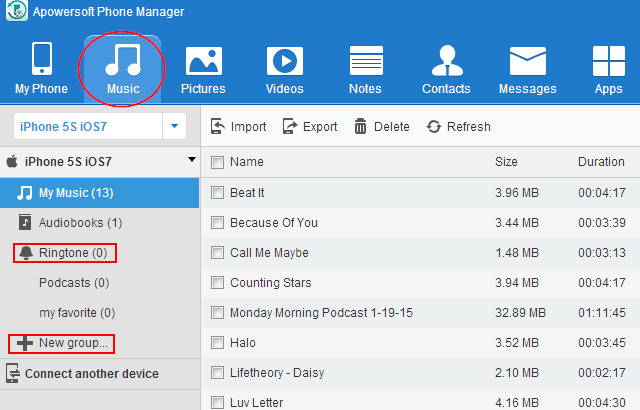The height and width of the screenshot is (410, 640).
Task: Open the iPhone 5S iOS7 device dropdown
Action: pos(174,127)
